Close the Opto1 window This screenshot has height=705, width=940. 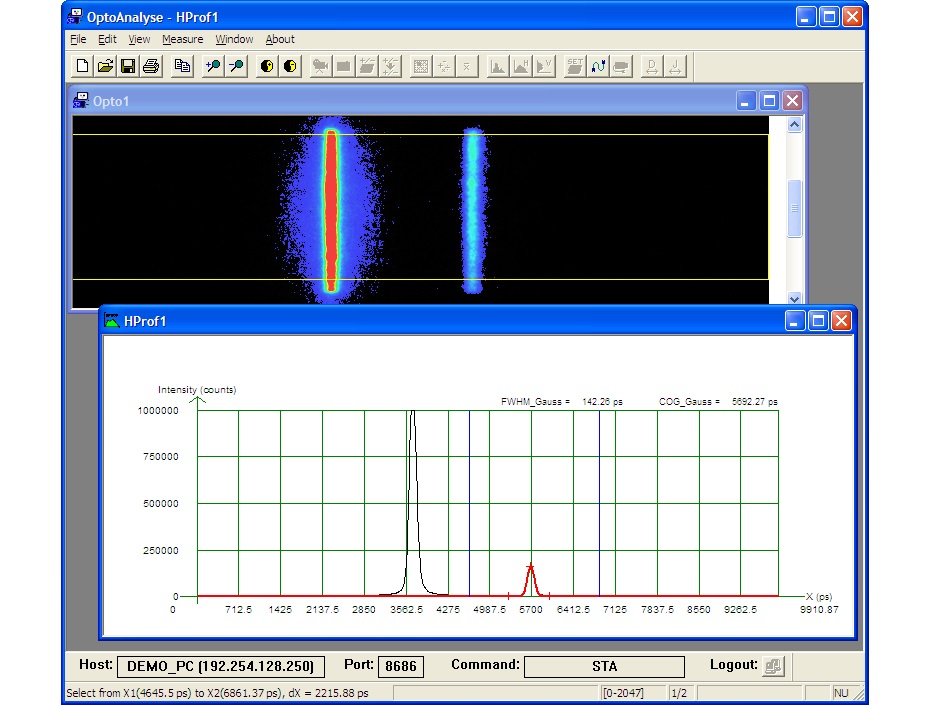click(793, 101)
